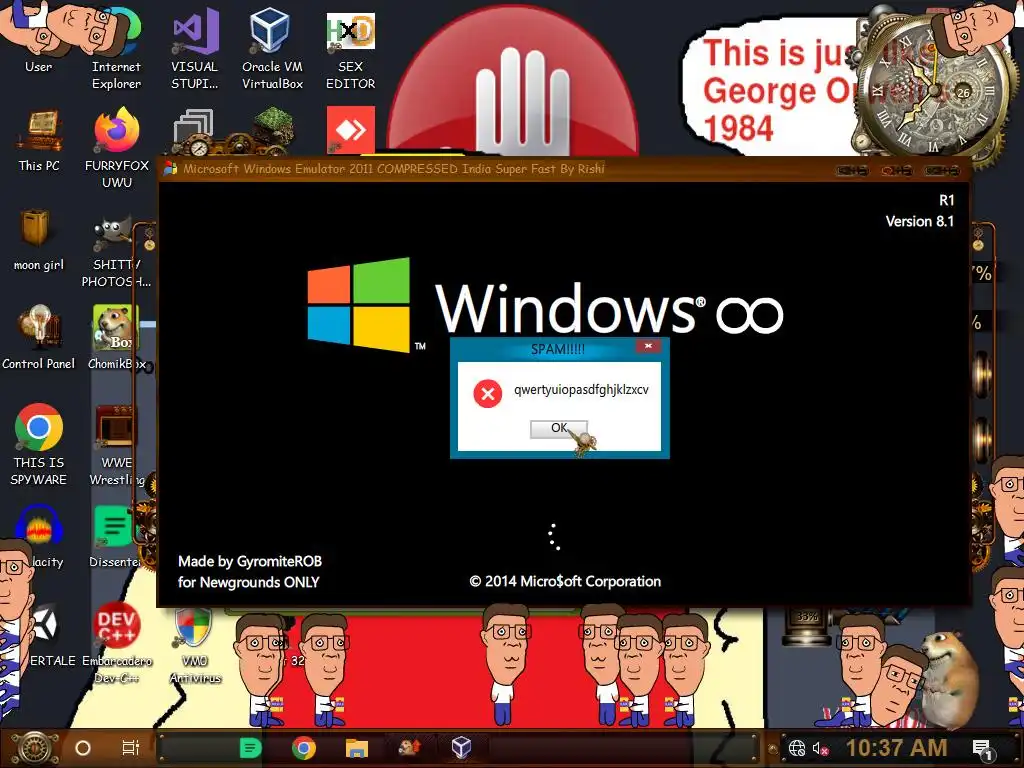The width and height of the screenshot is (1024, 768).
Task: Open the notification center speech bubble
Action: pyautogui.click(x=983, y=749)
